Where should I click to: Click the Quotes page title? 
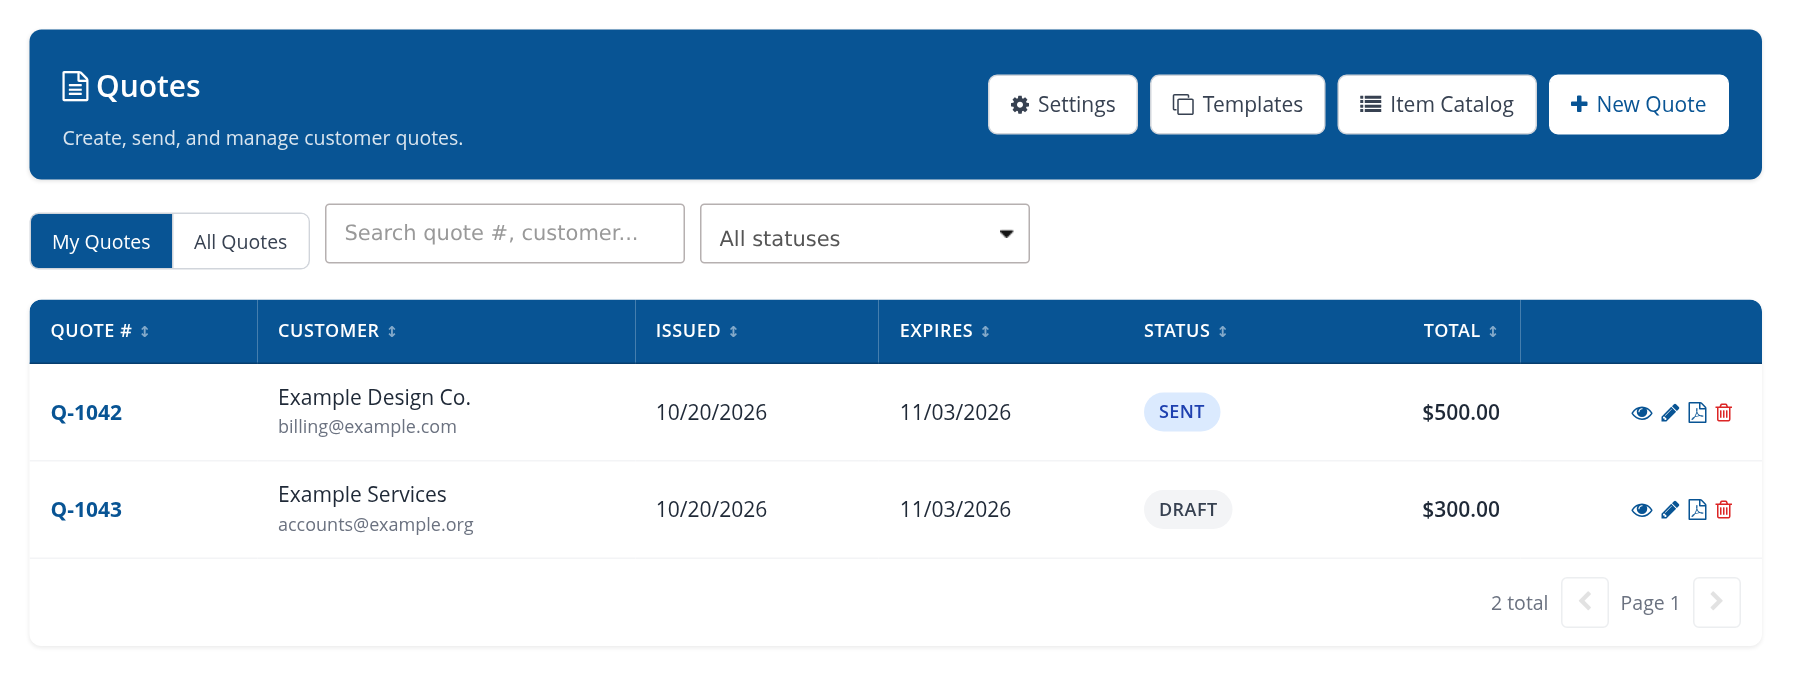click(x=148, y=86)
